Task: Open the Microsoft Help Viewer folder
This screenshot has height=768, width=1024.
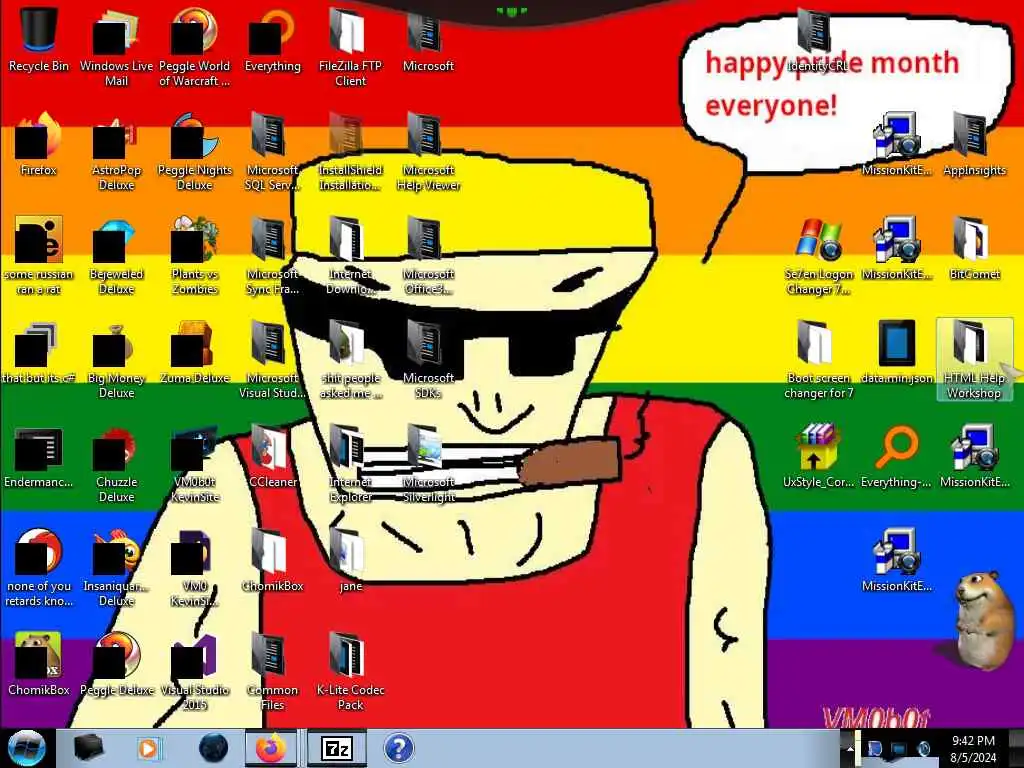Action: (x=428, y=152)
